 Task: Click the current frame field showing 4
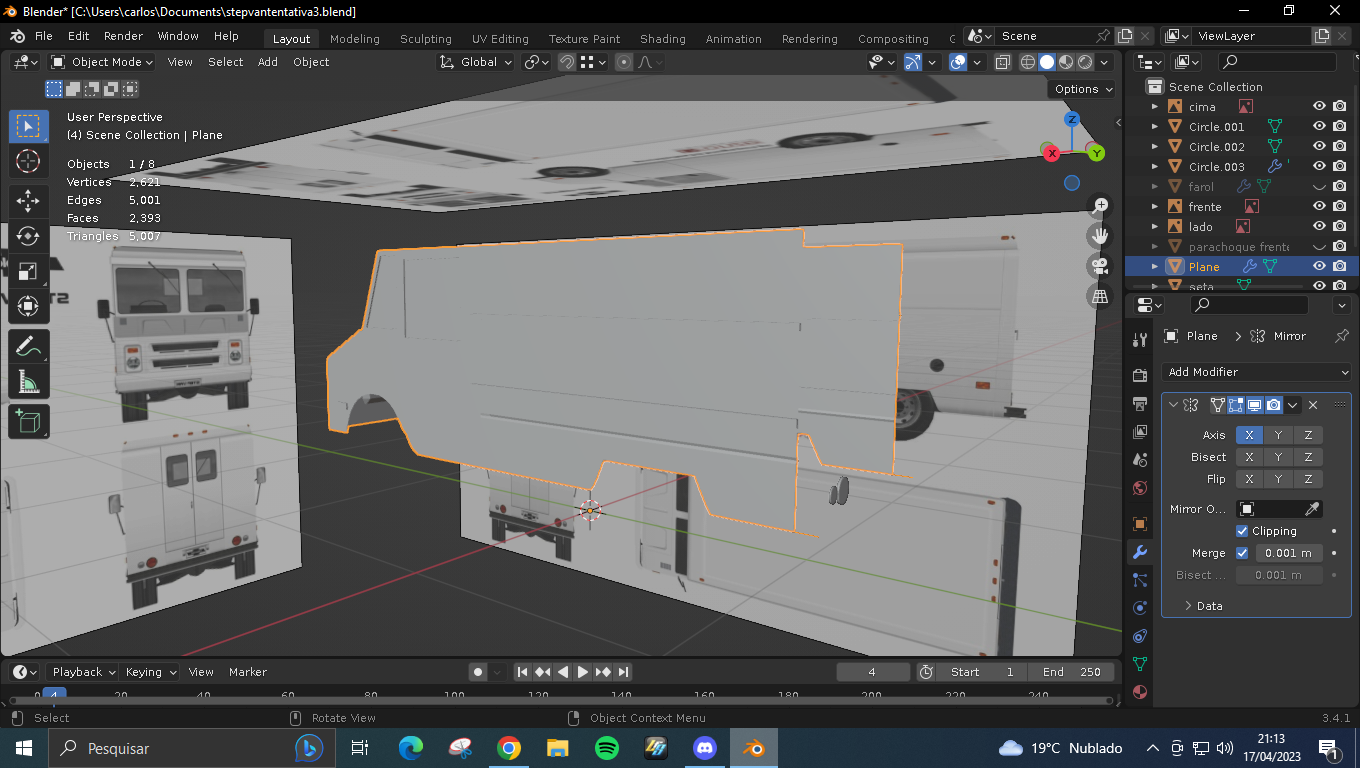click(873, 672)
